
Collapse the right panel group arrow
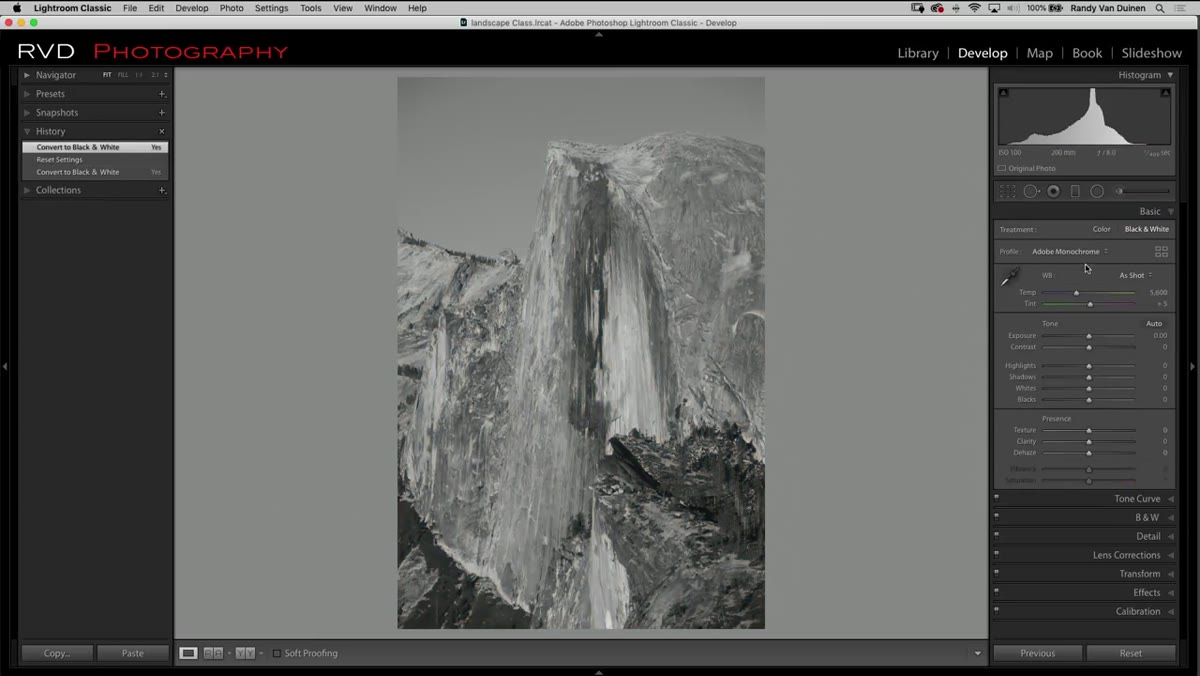[1194, 367]
